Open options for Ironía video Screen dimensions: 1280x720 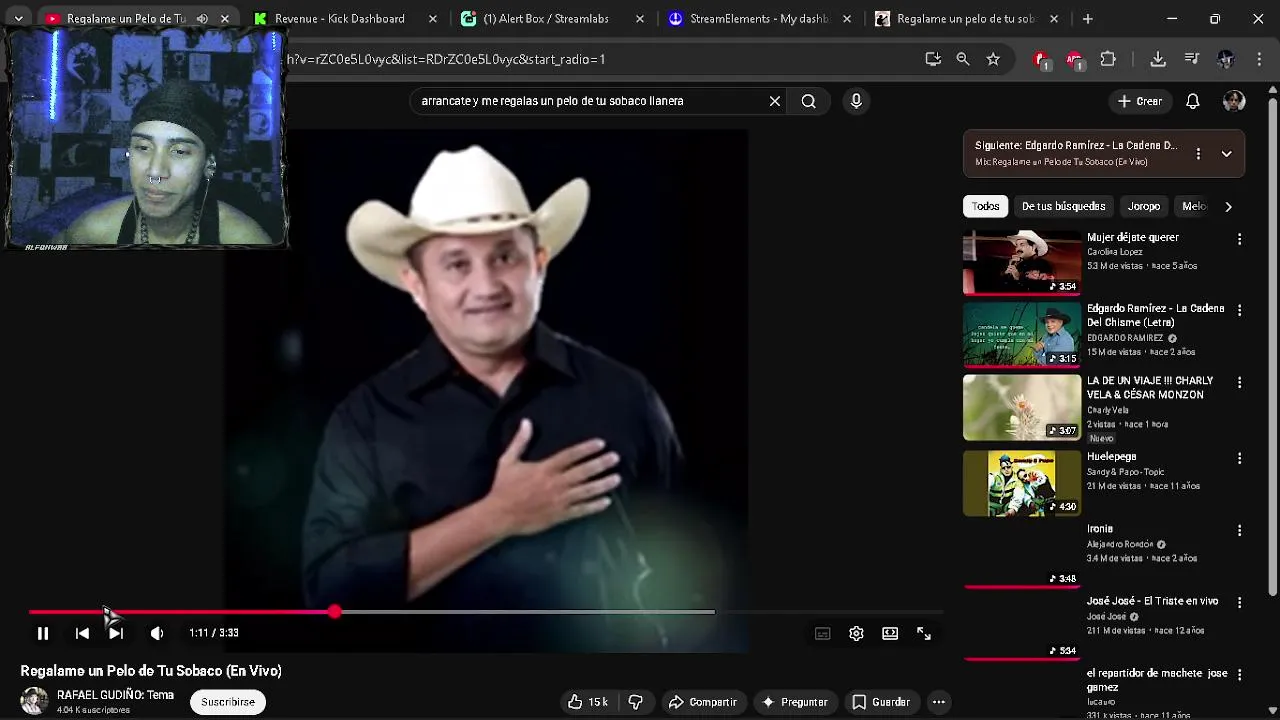(1239, 531)
